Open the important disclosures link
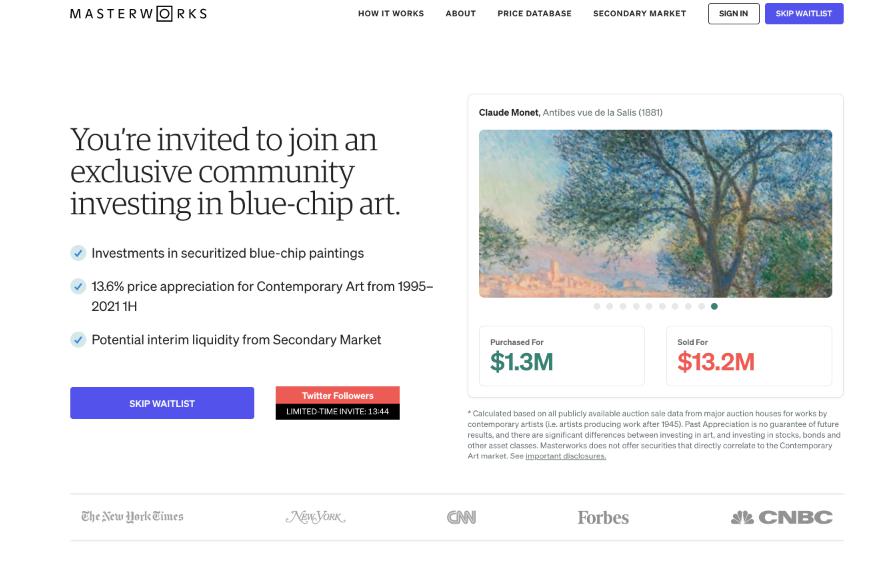Image resolution: width=894 pixels, height=568 pixels. click(565, 456)
